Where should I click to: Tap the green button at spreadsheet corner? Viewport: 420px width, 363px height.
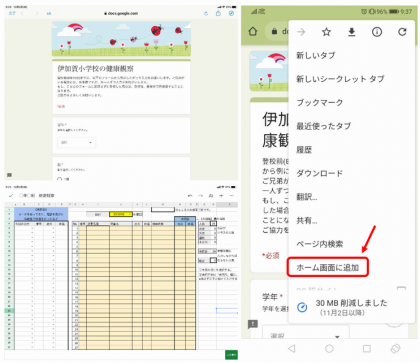[x=232, y=355]
